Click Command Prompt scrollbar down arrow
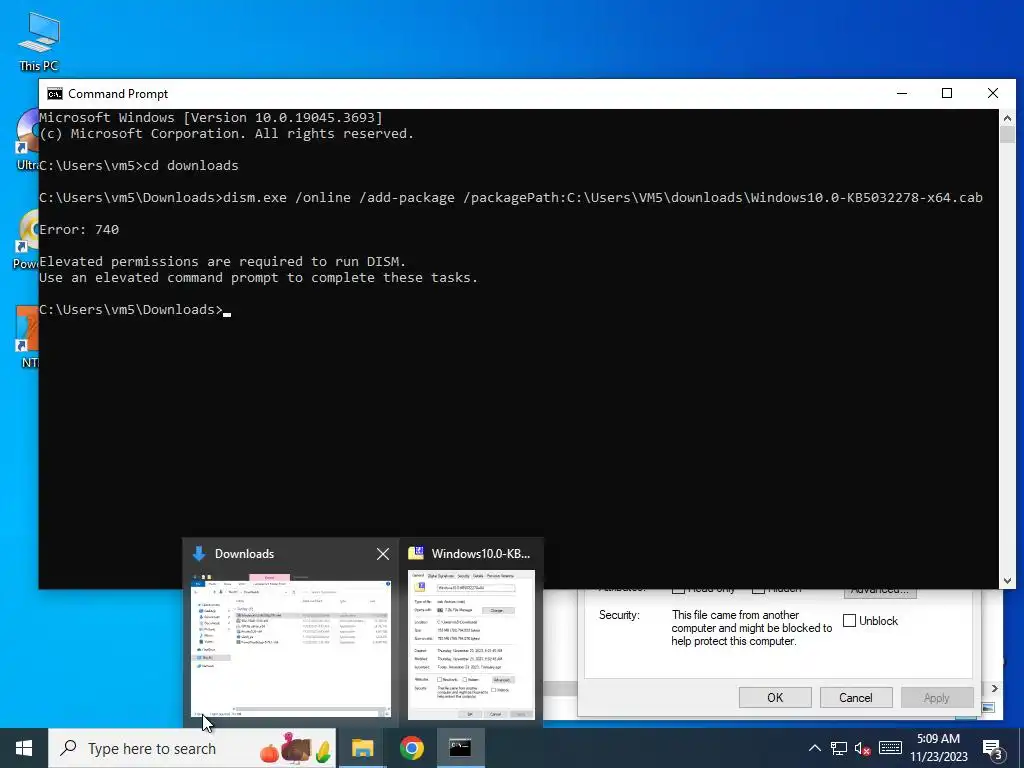Screen dimensions: 1024x768 click(1007, 581)
